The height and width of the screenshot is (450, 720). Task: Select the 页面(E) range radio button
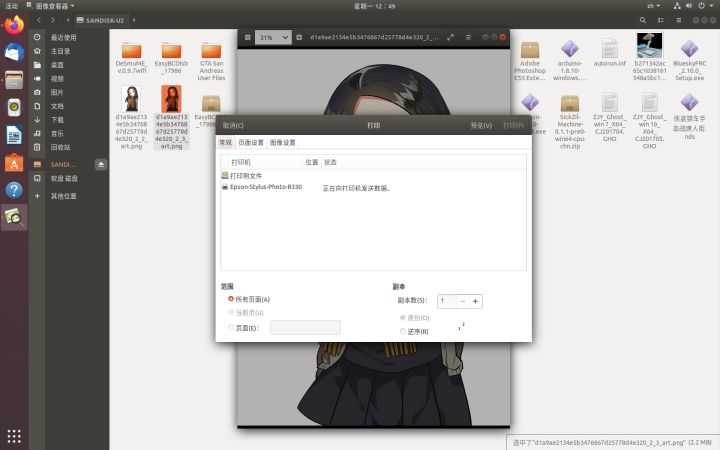231,327
